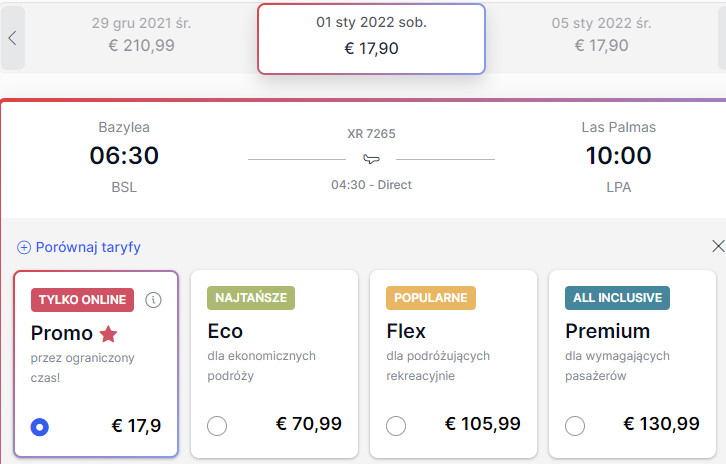Click the red star beside Promo
Image resolution: width=726 pixels, height=464 pixels.
[108, 333]
